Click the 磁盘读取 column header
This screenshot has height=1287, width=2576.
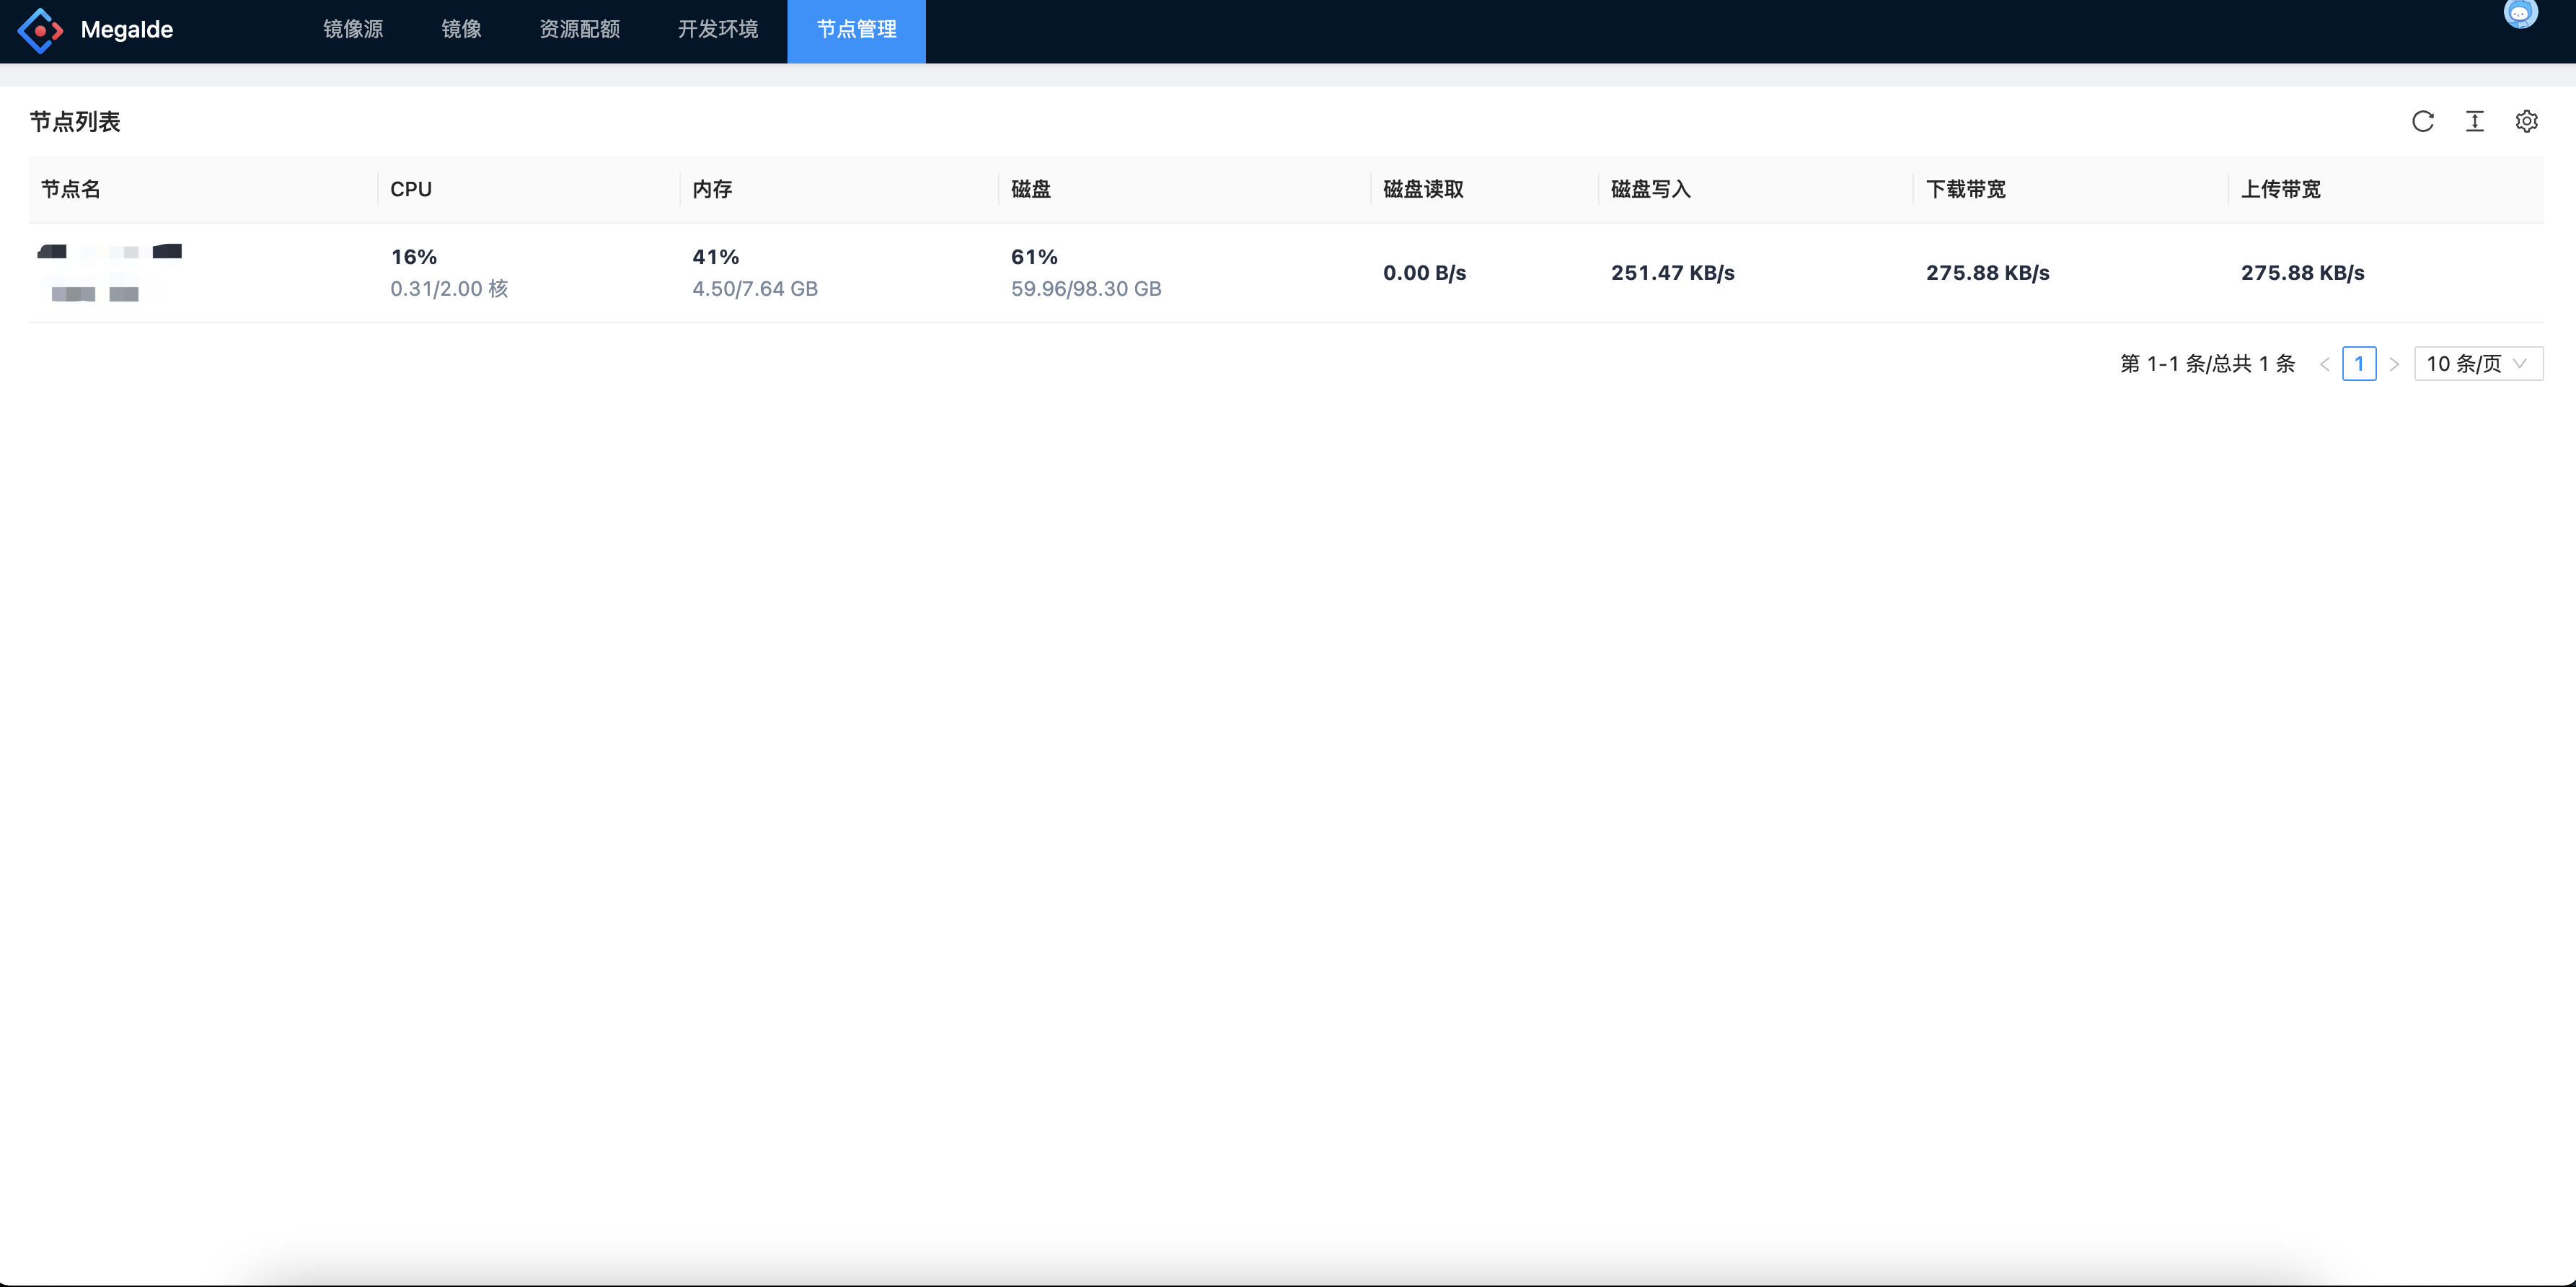point(1423,190)
